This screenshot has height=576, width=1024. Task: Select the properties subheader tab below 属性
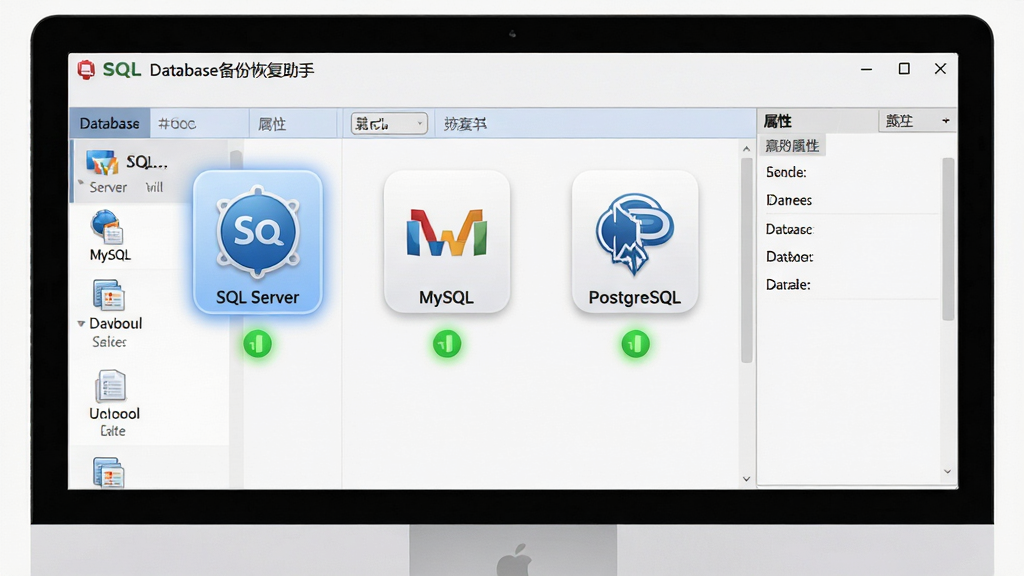[792, 146]
